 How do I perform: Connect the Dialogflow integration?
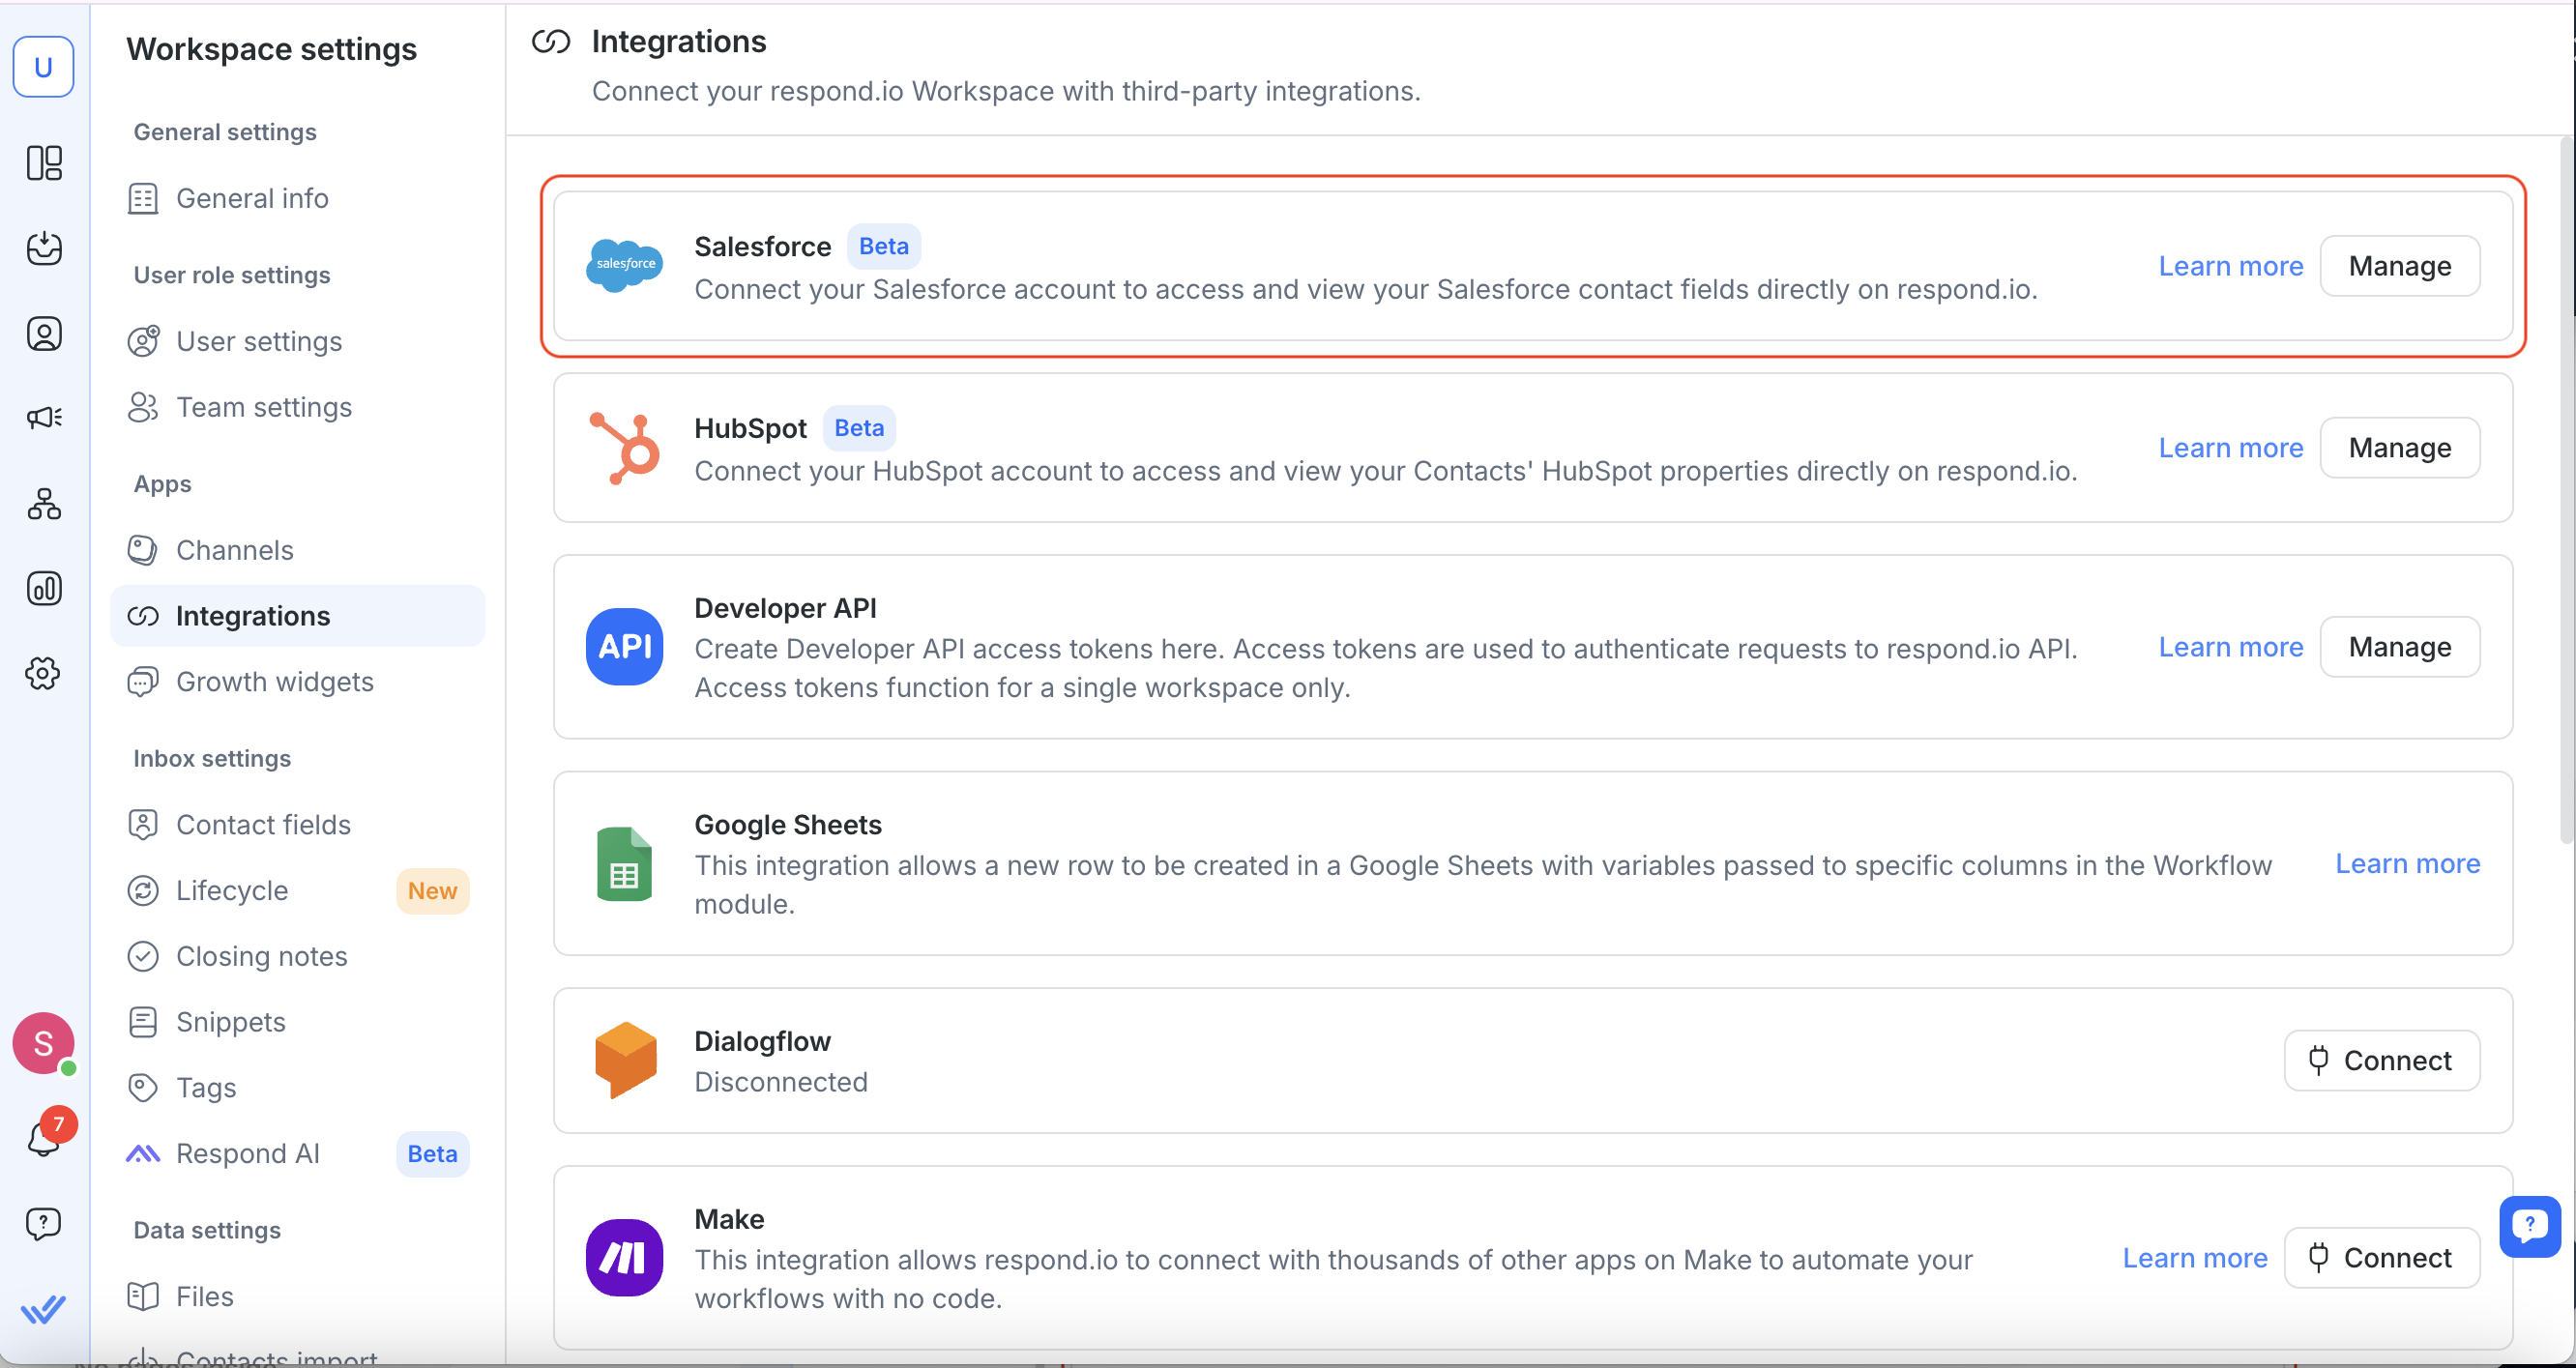[x=2381, y=1060]
